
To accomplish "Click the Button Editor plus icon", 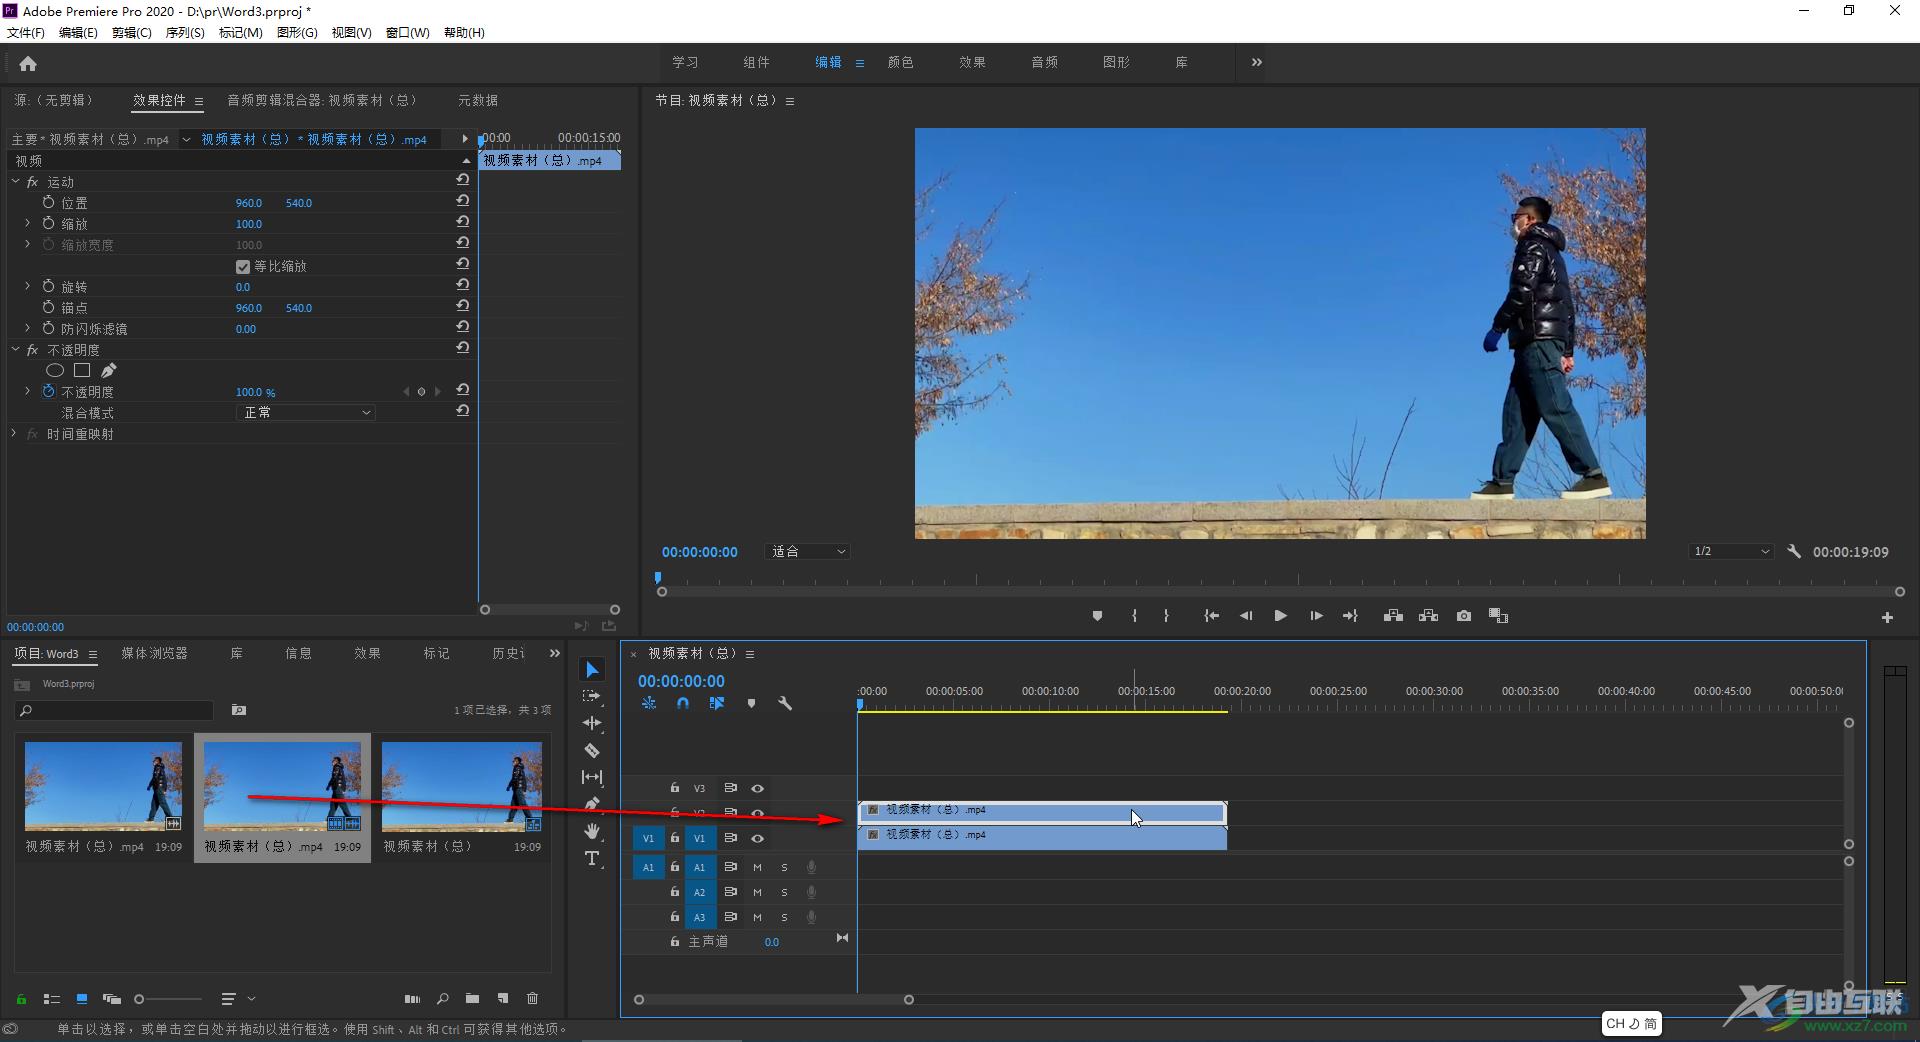I will point(1887,618).
